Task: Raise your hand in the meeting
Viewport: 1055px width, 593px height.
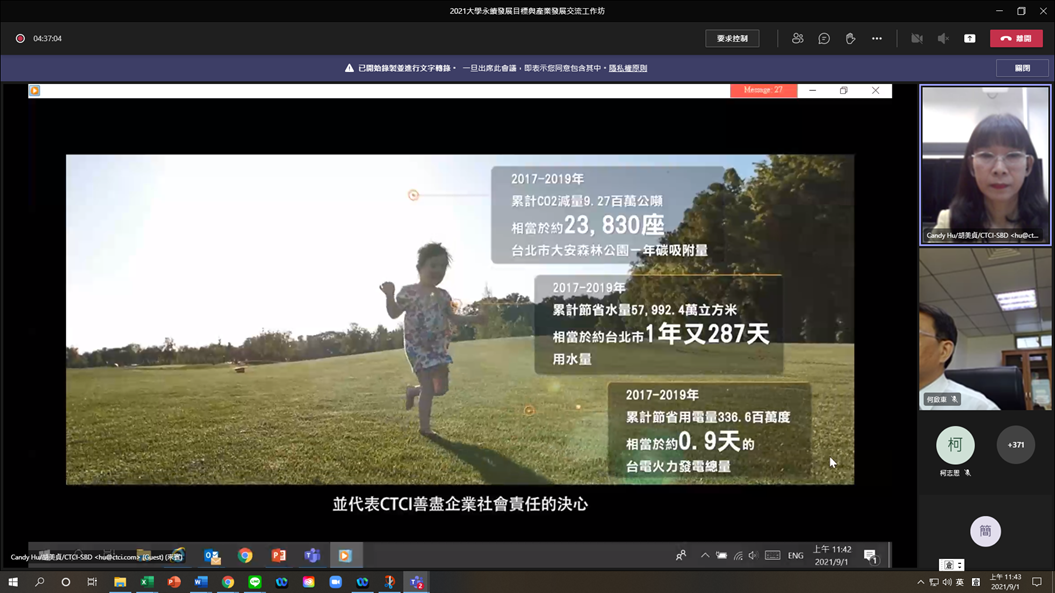Action: tap(850, 39)
